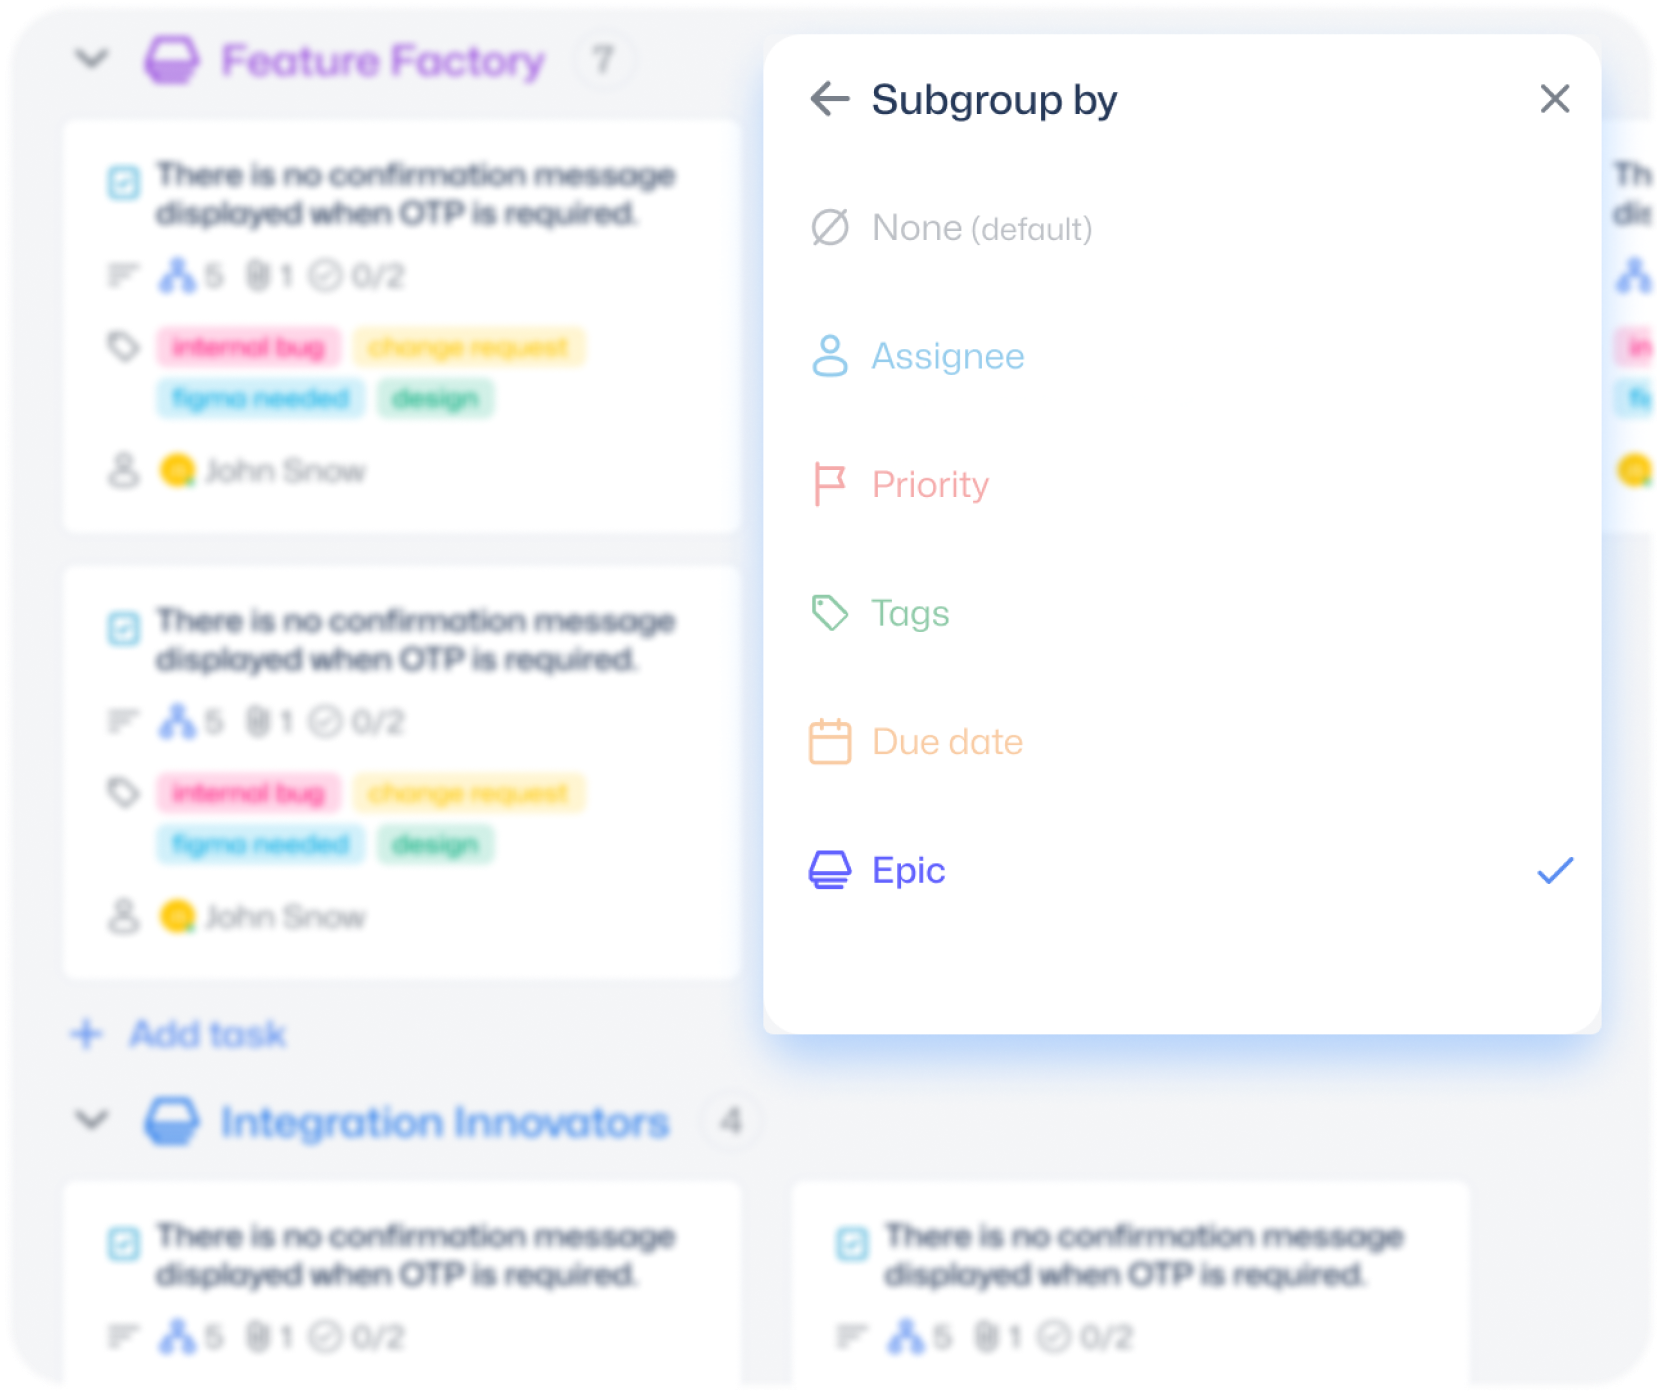
Task: Click the pink internal bug tag on first card
Action: coord(248,347)
